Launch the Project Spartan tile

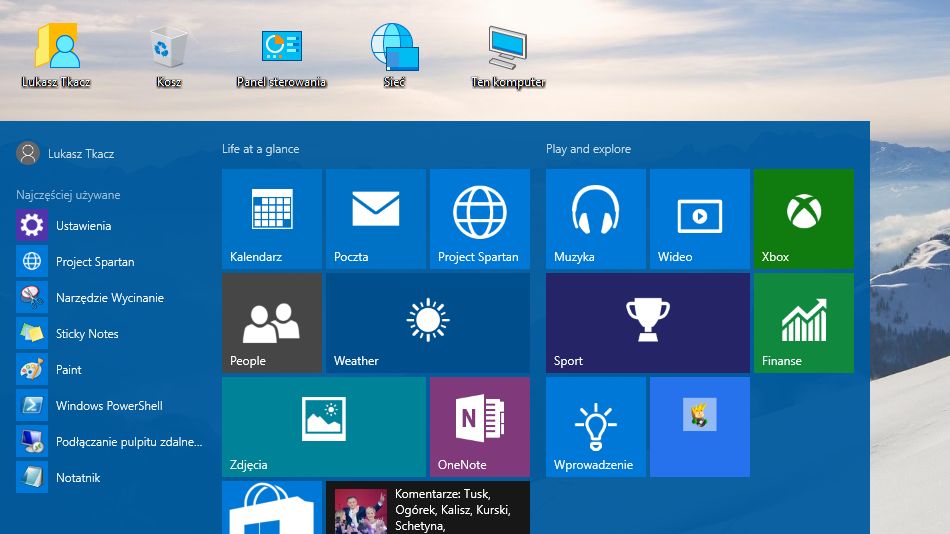(480, 219)
